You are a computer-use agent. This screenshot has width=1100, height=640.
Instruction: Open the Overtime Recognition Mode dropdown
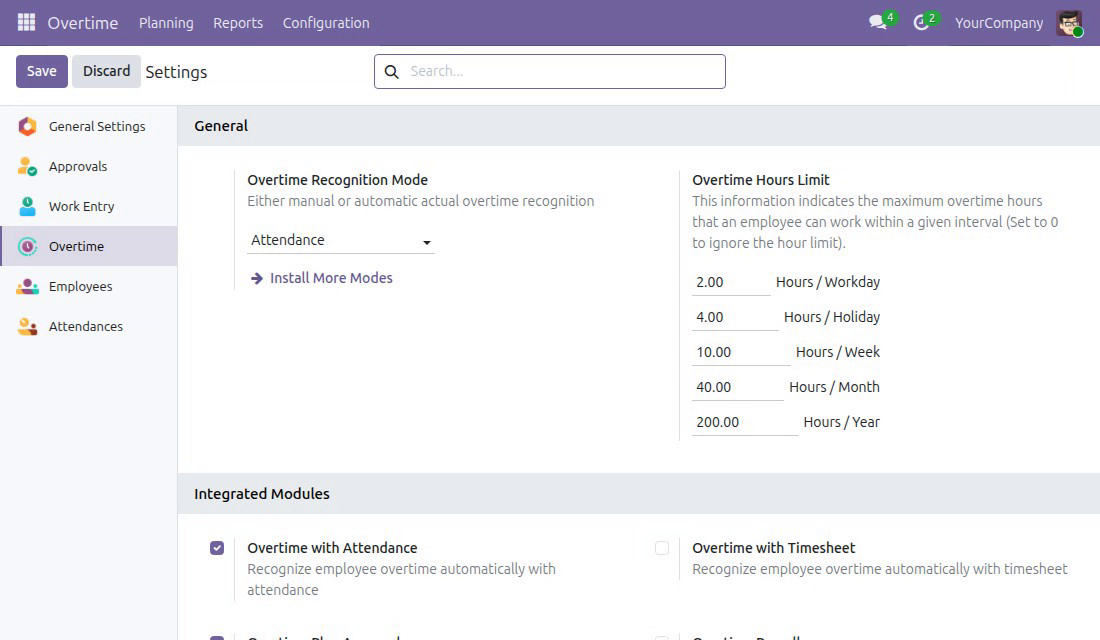point(341,241)
